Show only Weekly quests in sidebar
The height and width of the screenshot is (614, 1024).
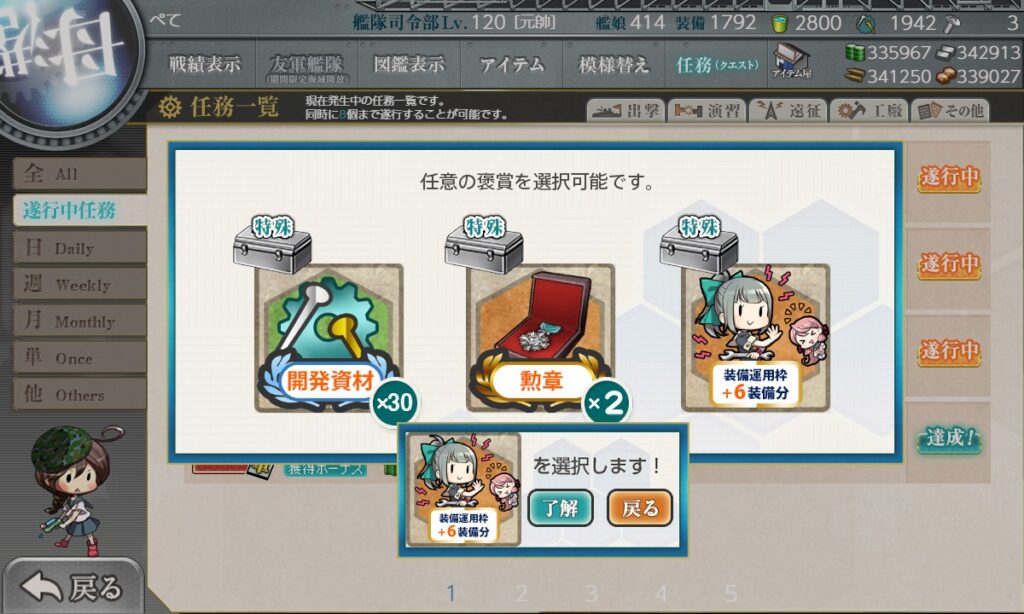click(x=80, y=284)
